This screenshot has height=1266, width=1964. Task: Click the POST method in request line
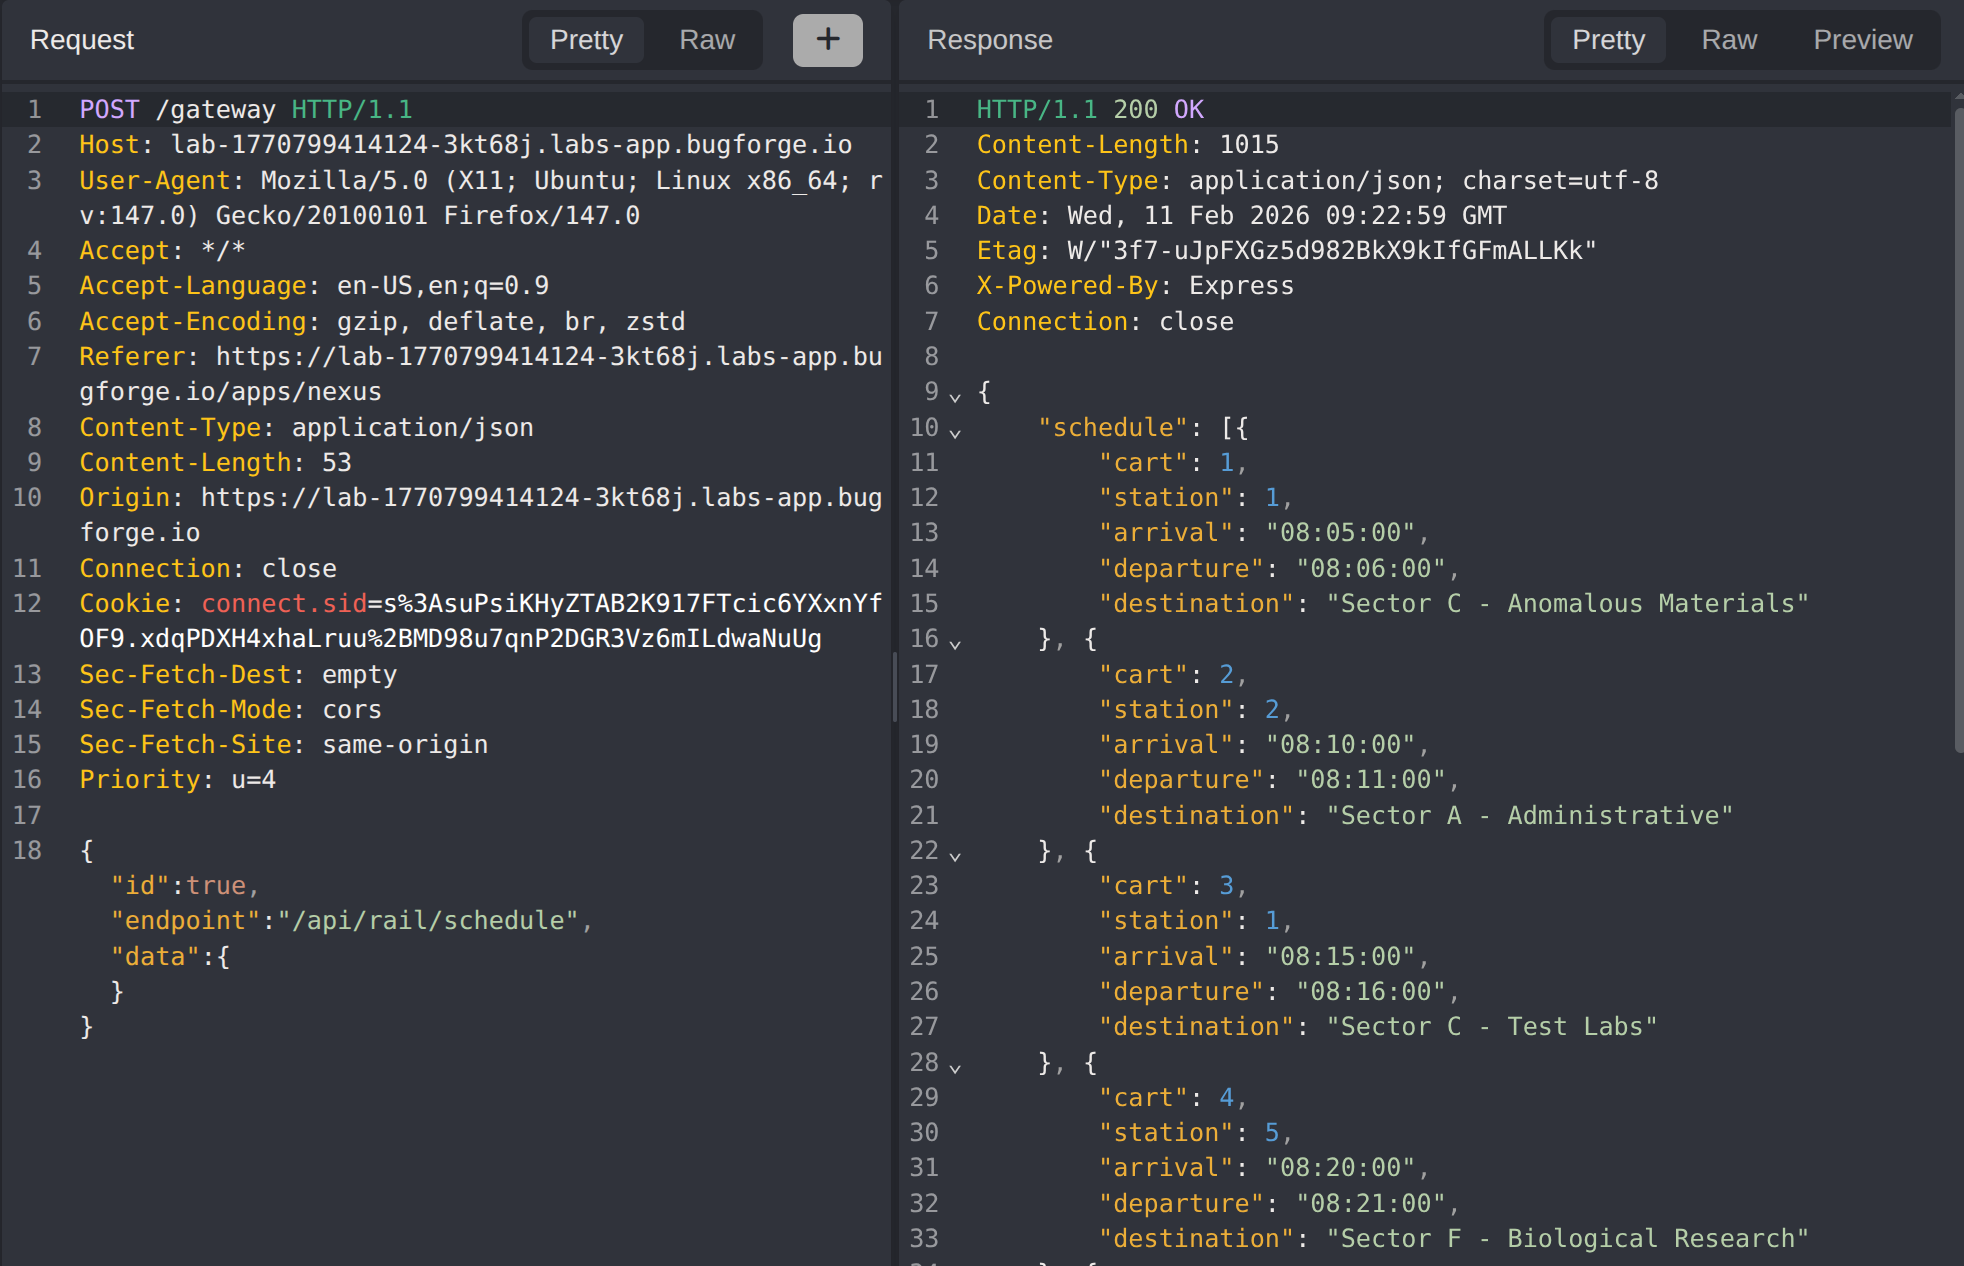click(x=109, y=110)
